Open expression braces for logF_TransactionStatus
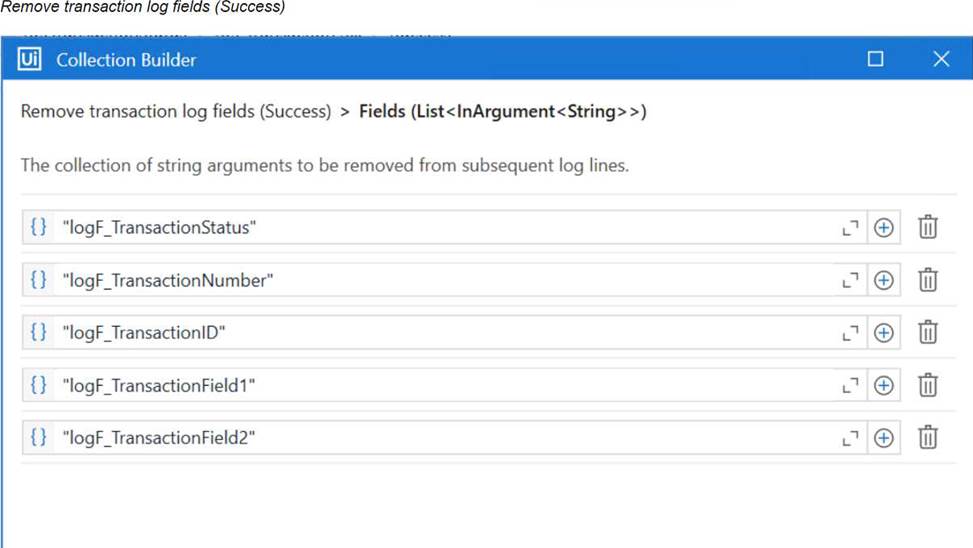The height and width of the screenshot is (548, 973). [x=38, y=227]
